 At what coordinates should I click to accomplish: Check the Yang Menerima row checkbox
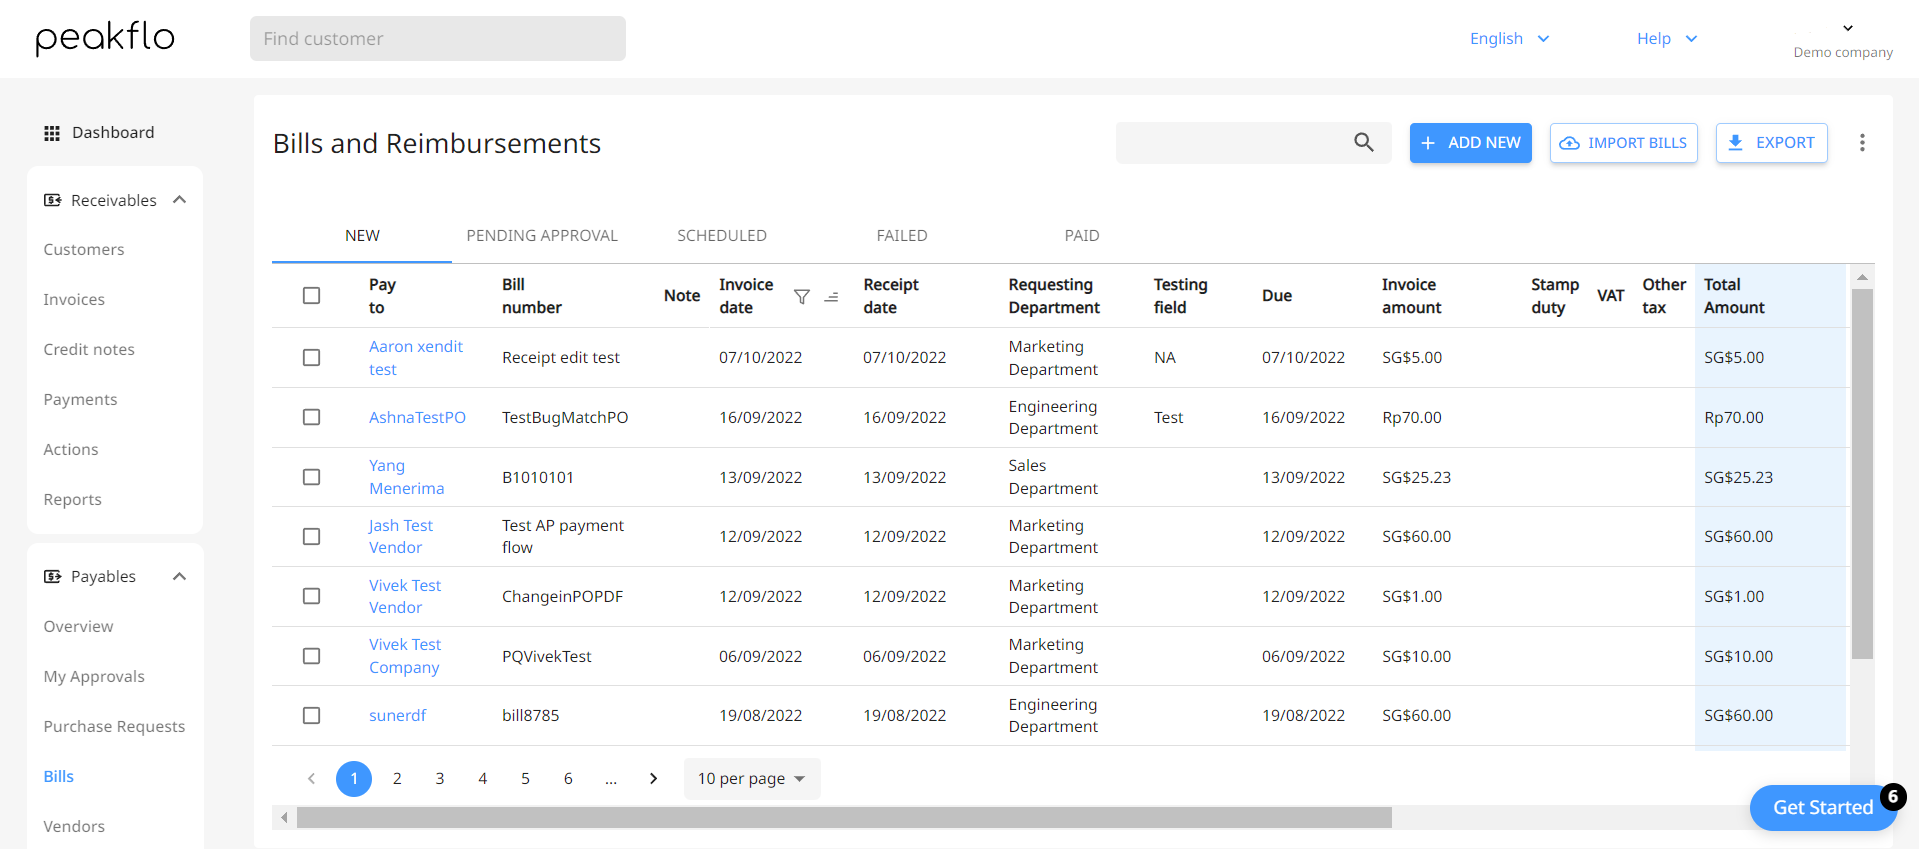(312, 477)
